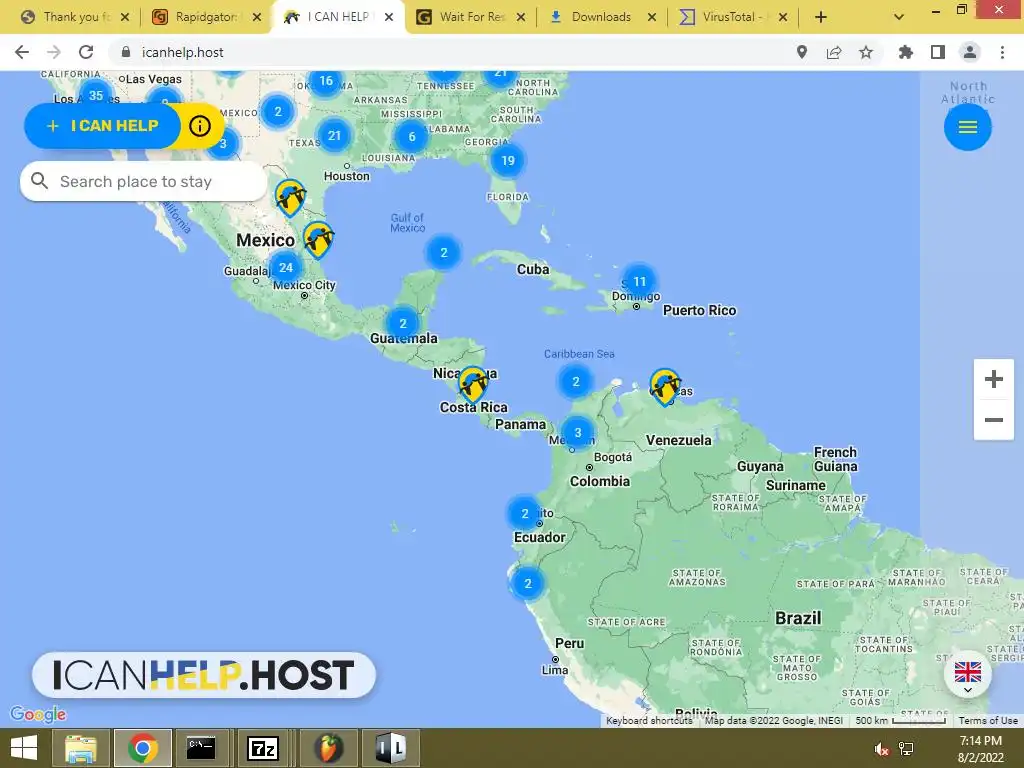
Task: Click the cluster marker 2 in Gulf of Mexico
Action: [443, 252]
